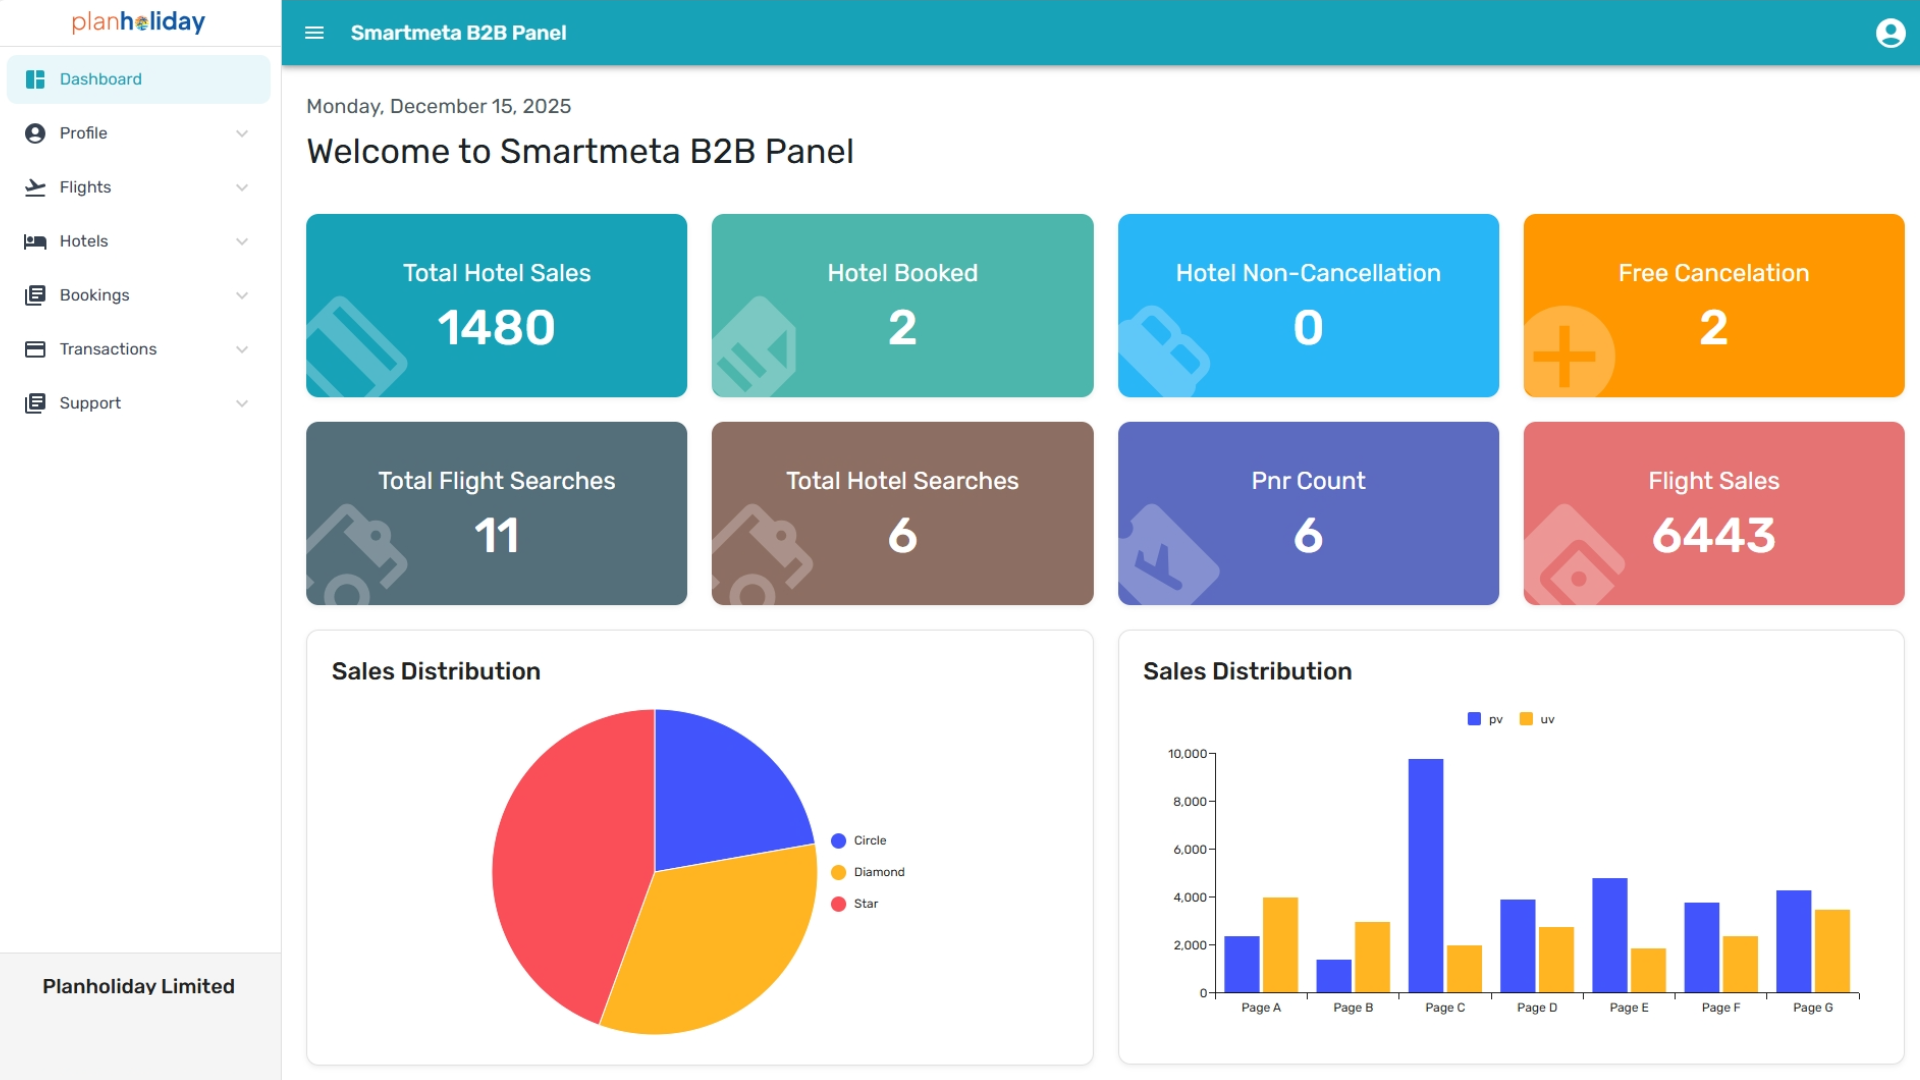This screenshot has width=1920, height=1080.
Task: Click the Planholiday Limited footer text
Action: [139, 986]
